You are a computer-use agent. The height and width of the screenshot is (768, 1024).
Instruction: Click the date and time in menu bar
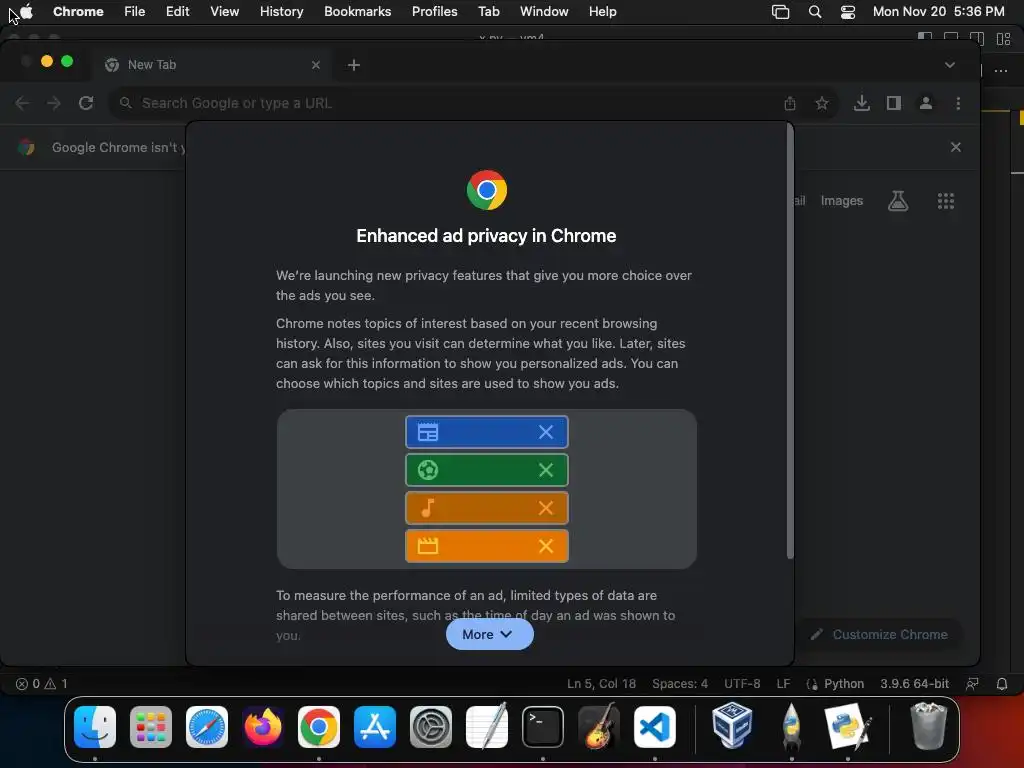tap(938, 12)
